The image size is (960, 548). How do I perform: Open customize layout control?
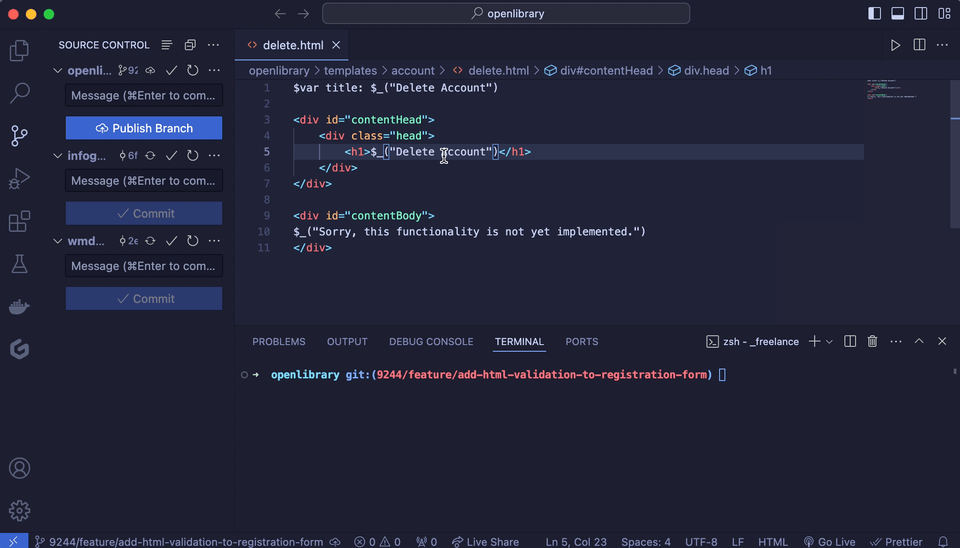coord(944,13)
